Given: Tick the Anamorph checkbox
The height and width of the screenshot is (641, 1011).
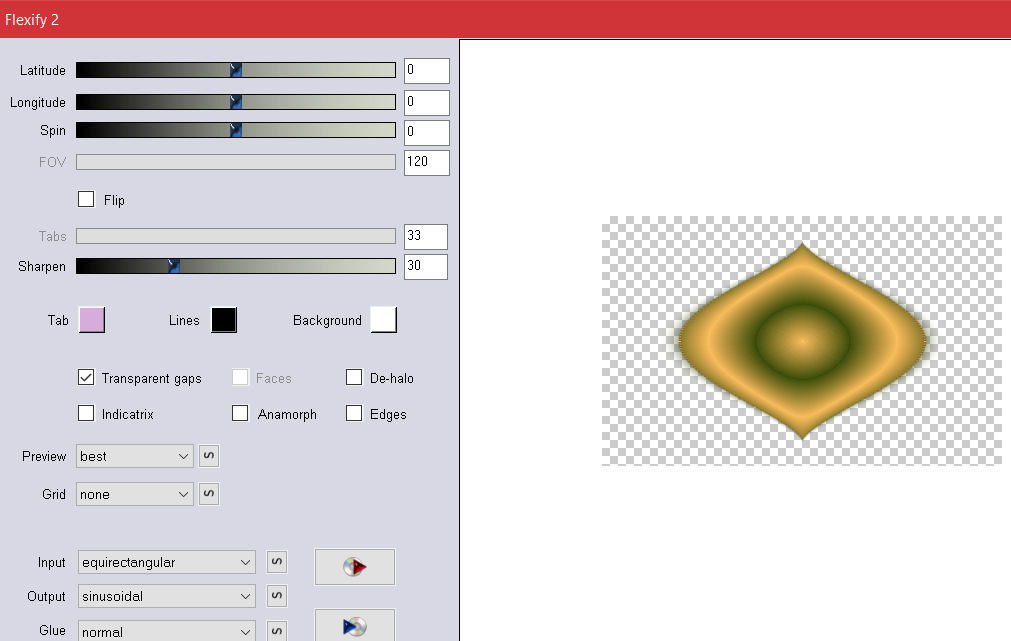Looking at the screenshot, I should pyautogui.click(x=240, y=414).
